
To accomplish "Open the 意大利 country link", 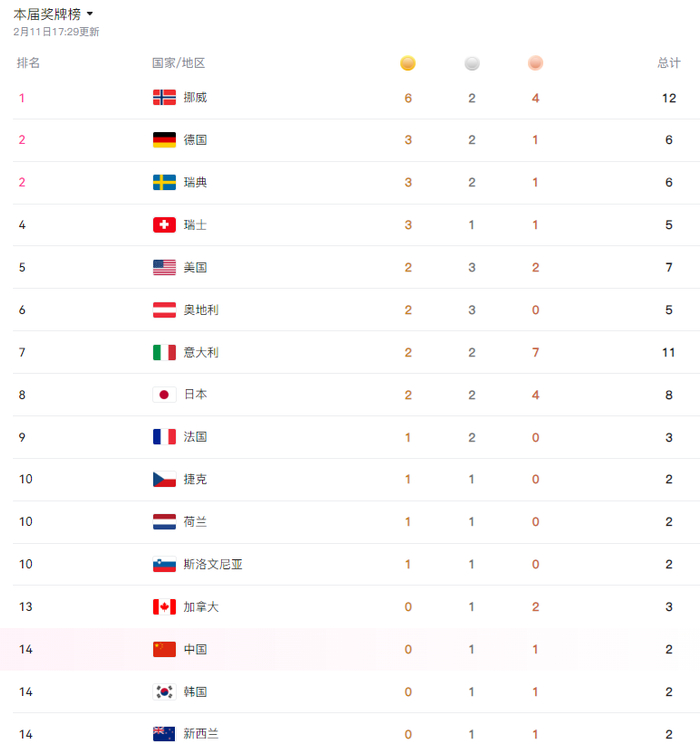I will [201, 352].
